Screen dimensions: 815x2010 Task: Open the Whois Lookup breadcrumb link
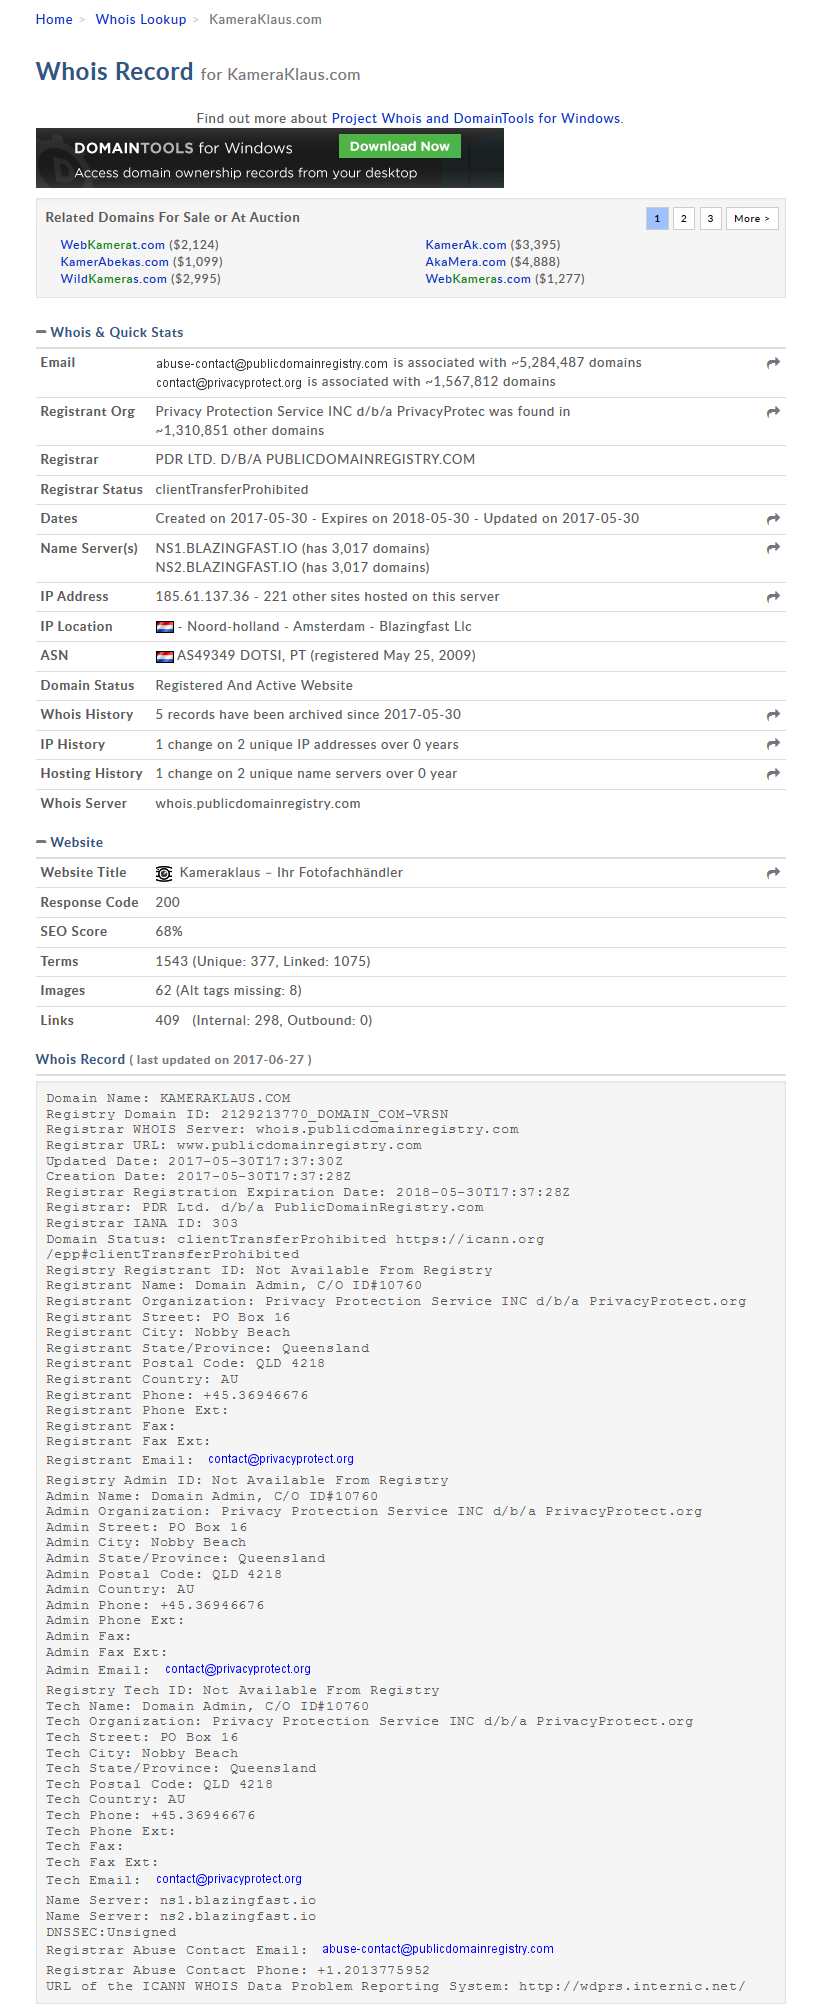(x=141, y=19)
